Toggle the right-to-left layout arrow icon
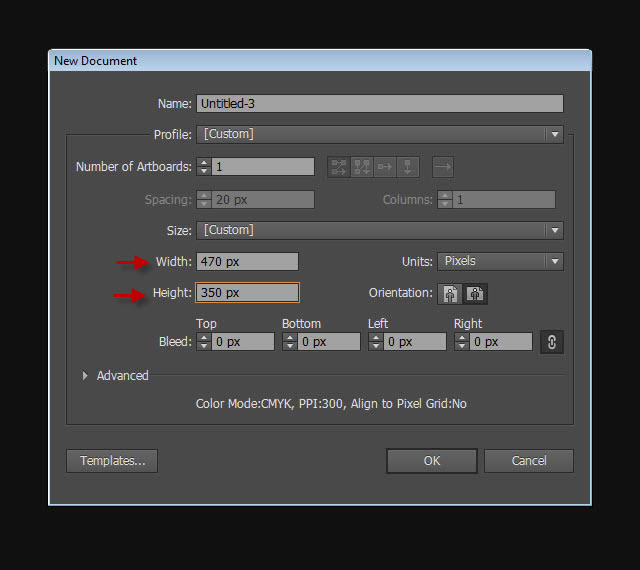This screenshot has height=570, width=640. (443, 167)
